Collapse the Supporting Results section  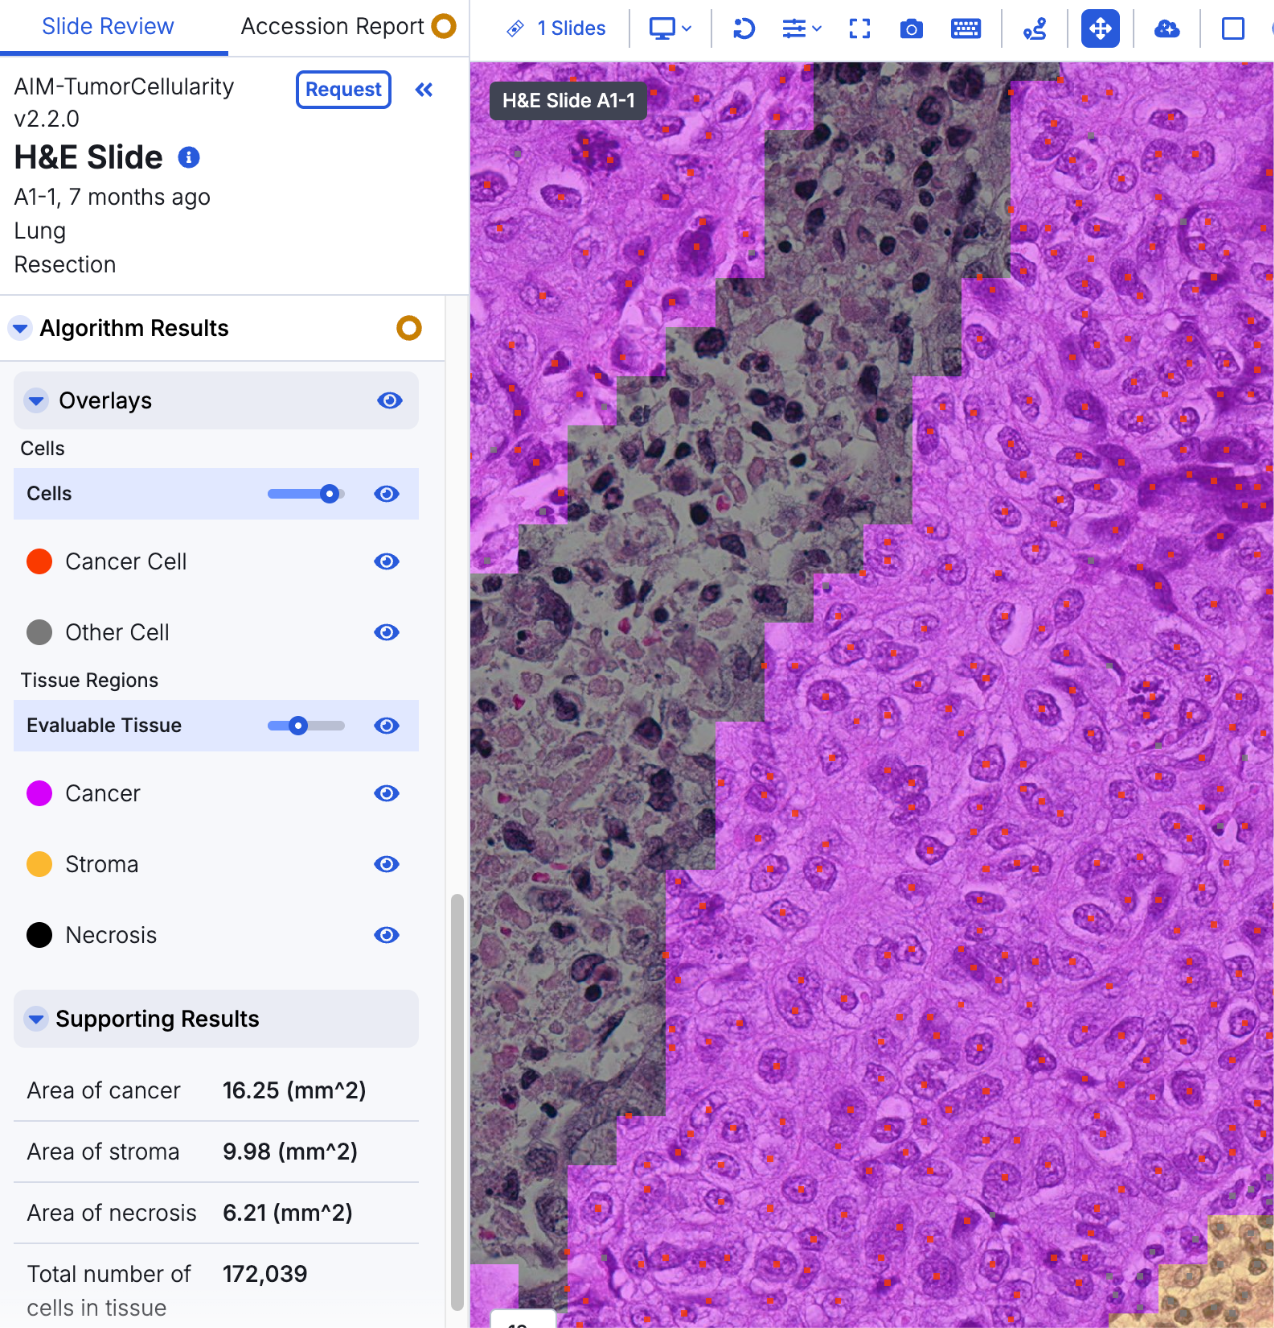pyautogui.click(x=36, y=1019)
